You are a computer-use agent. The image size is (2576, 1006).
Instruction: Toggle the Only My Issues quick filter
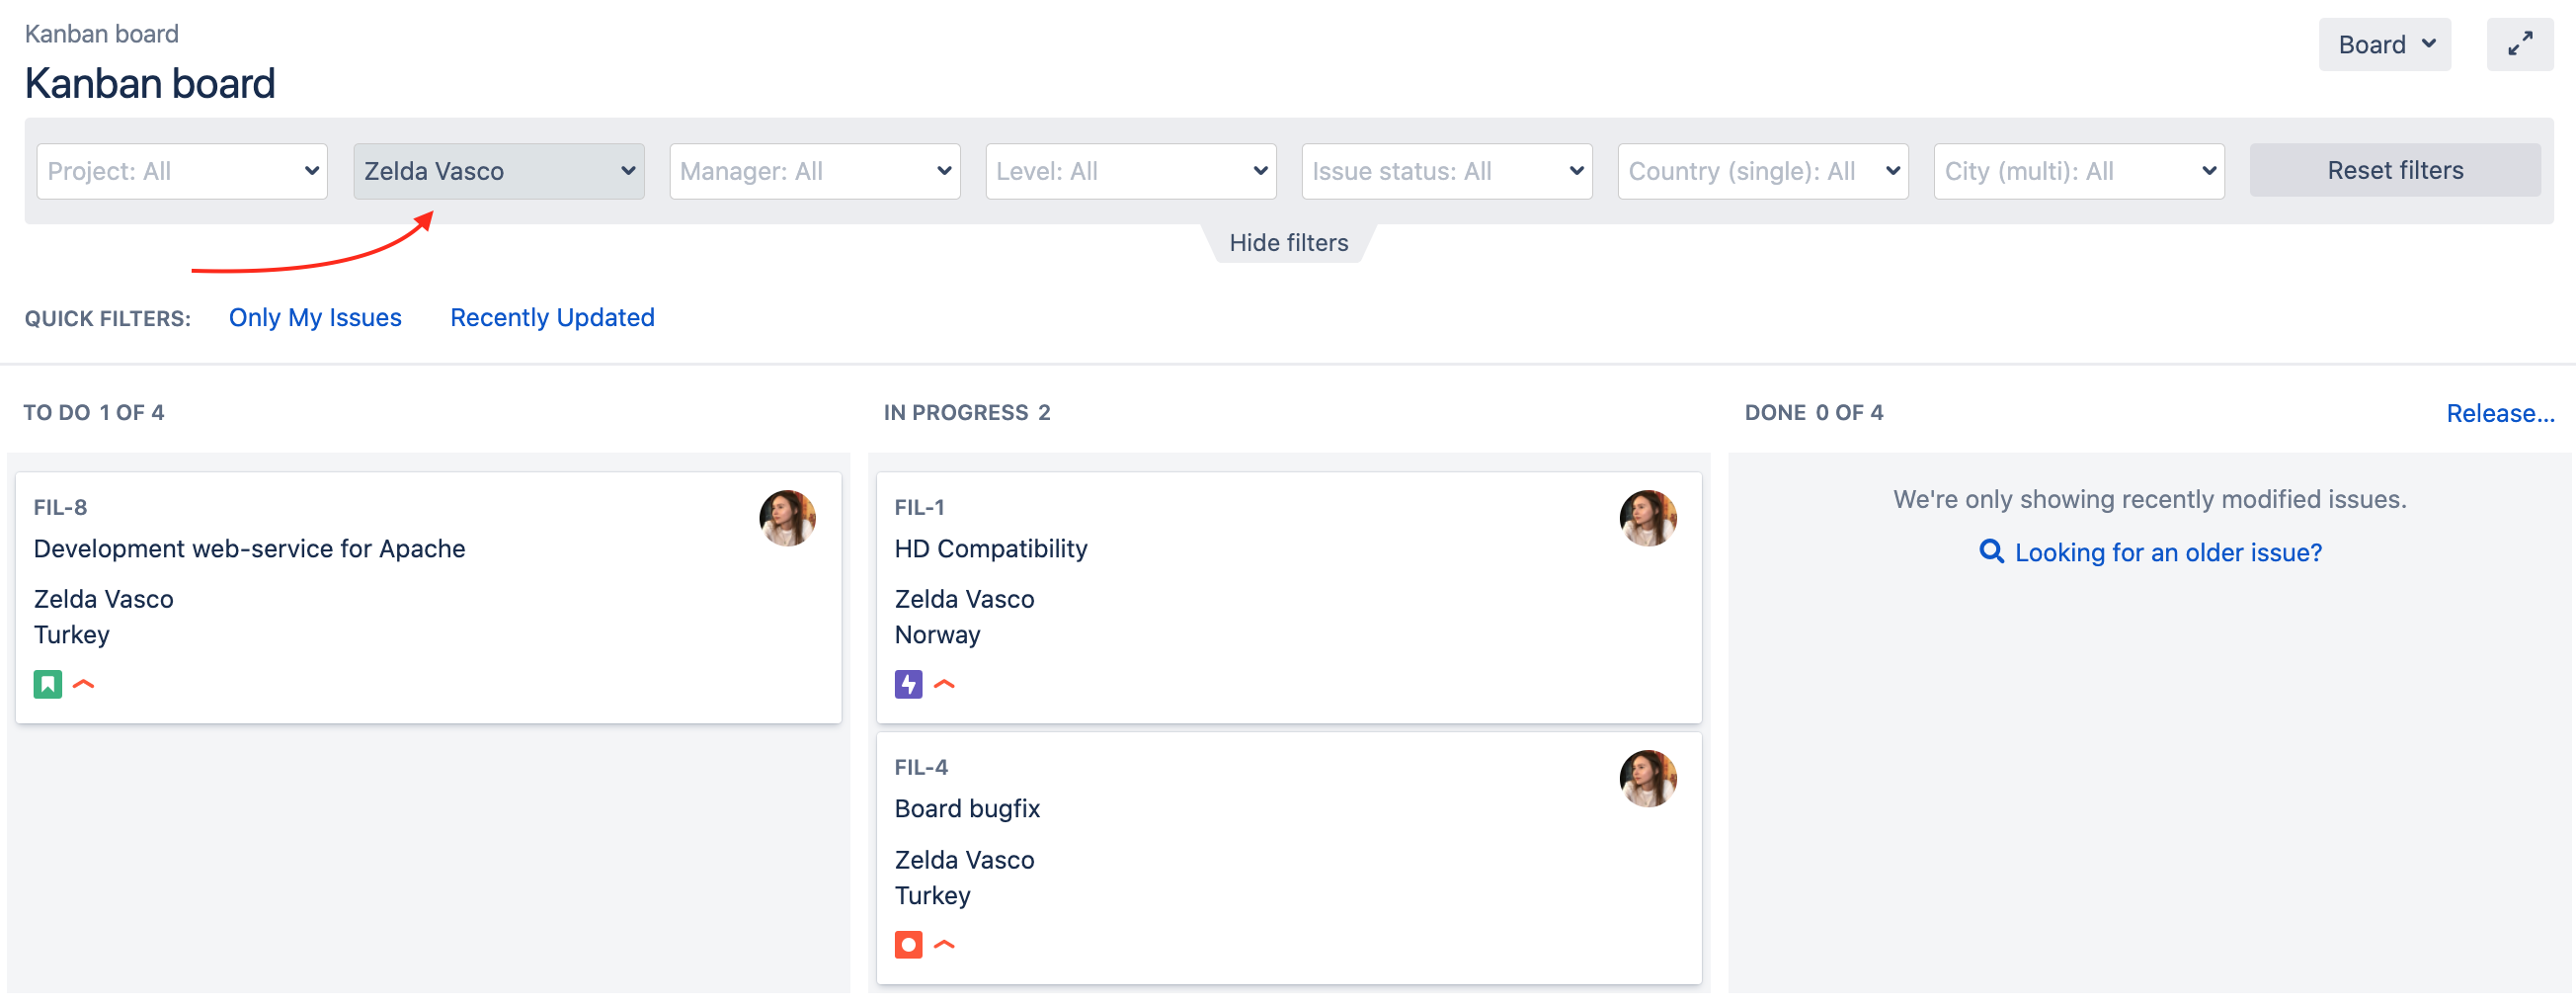(x=315, y=317)
